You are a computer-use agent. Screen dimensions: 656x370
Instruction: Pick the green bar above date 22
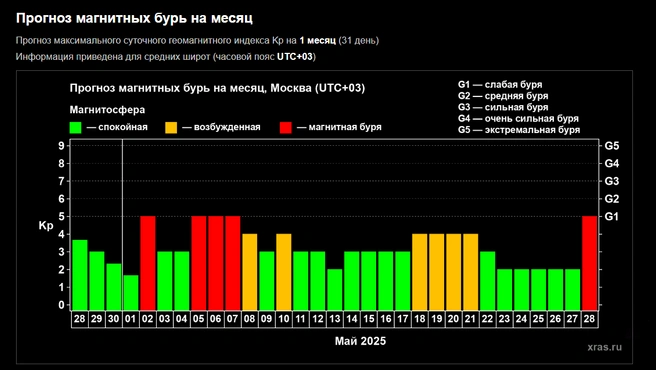[488, 280]
